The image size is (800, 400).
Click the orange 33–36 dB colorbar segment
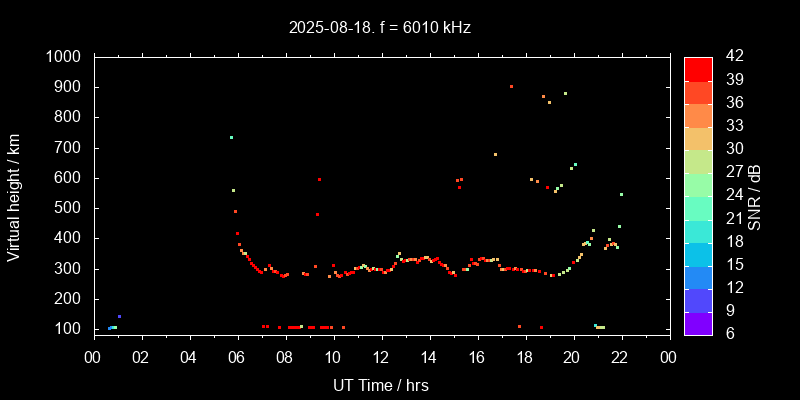(x=697, y=115)
